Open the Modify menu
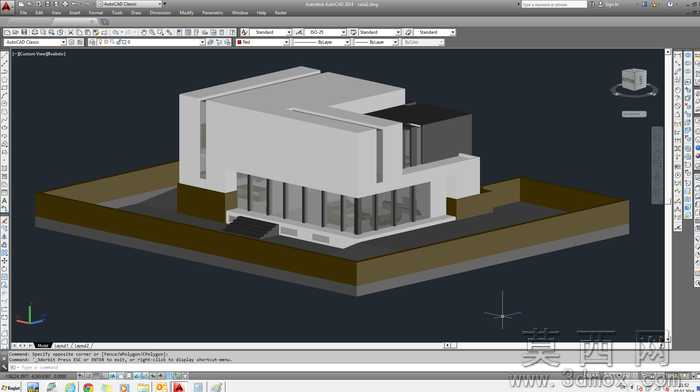Viewport: 700px width, 392px height. tap(186, 13)
